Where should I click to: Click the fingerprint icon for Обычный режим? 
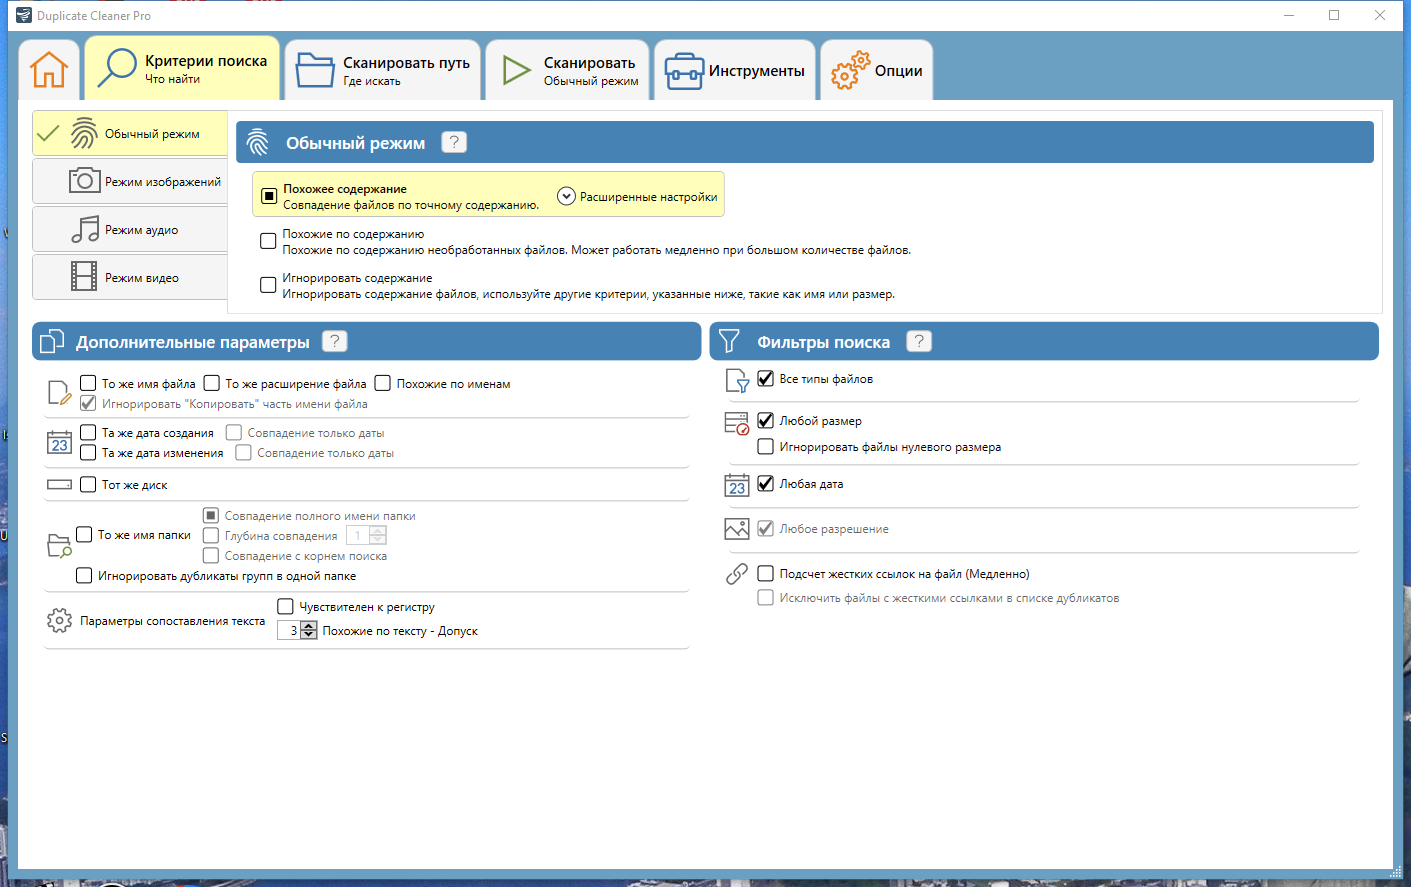pyautogui.click(x=84, y=133)
